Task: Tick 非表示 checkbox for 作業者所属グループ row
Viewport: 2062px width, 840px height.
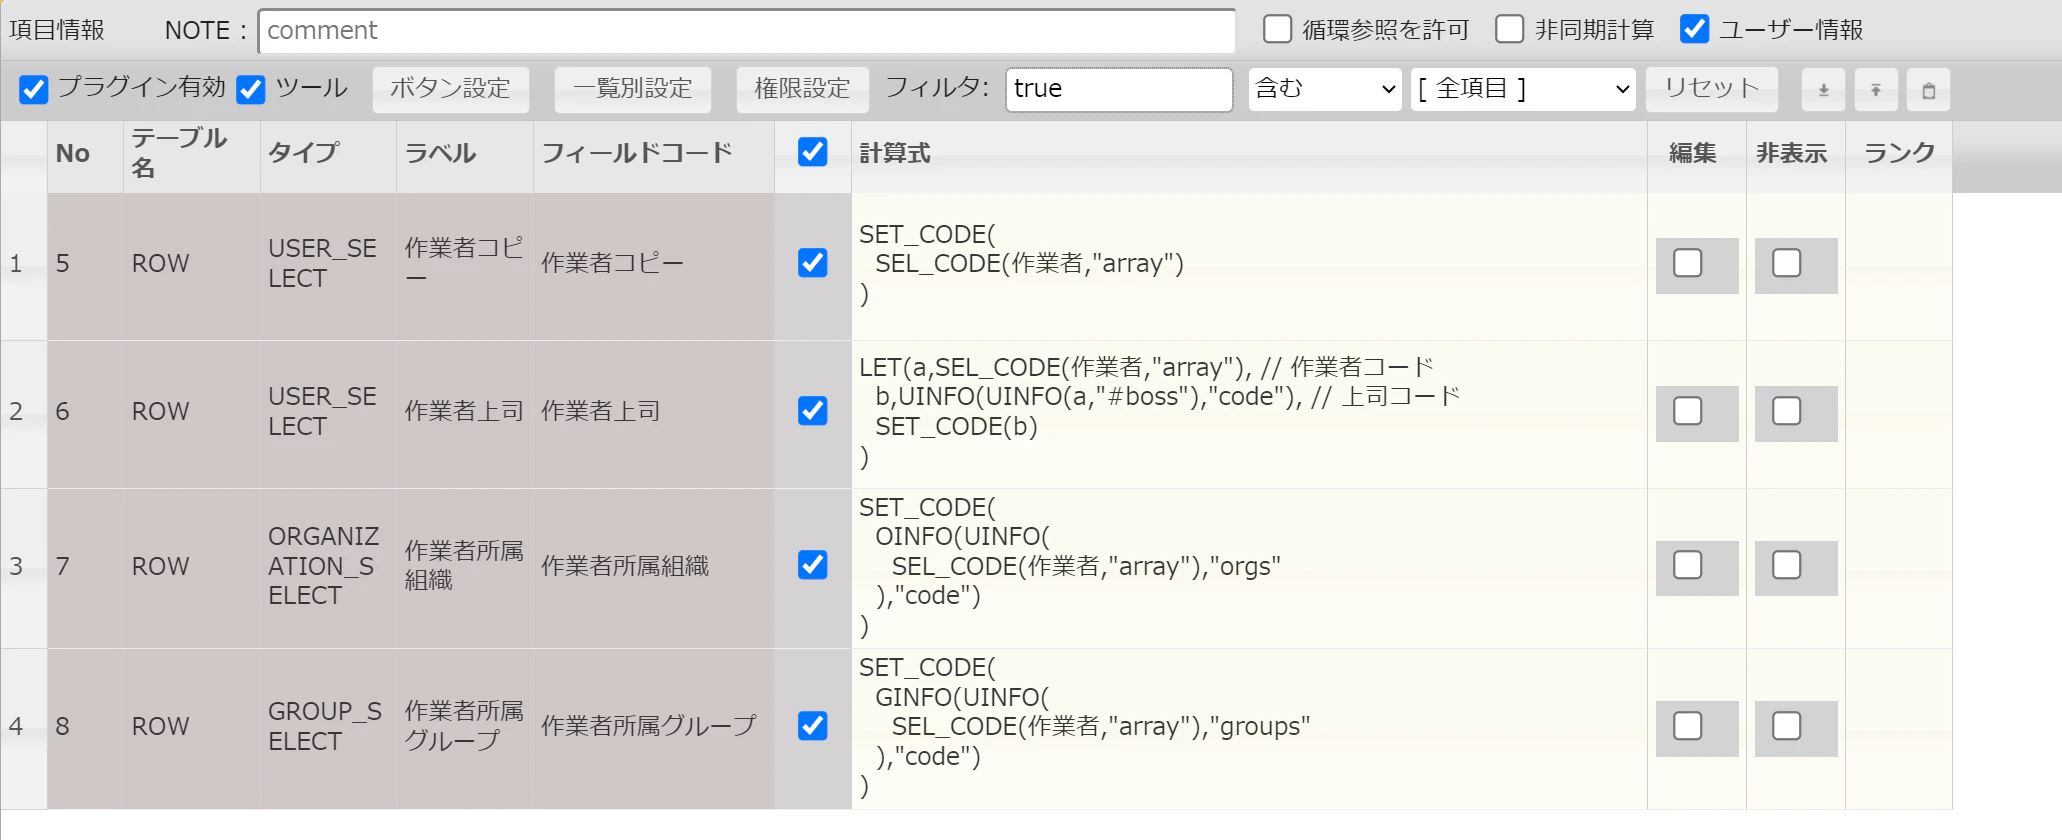Action: [x=1787, y=725]
